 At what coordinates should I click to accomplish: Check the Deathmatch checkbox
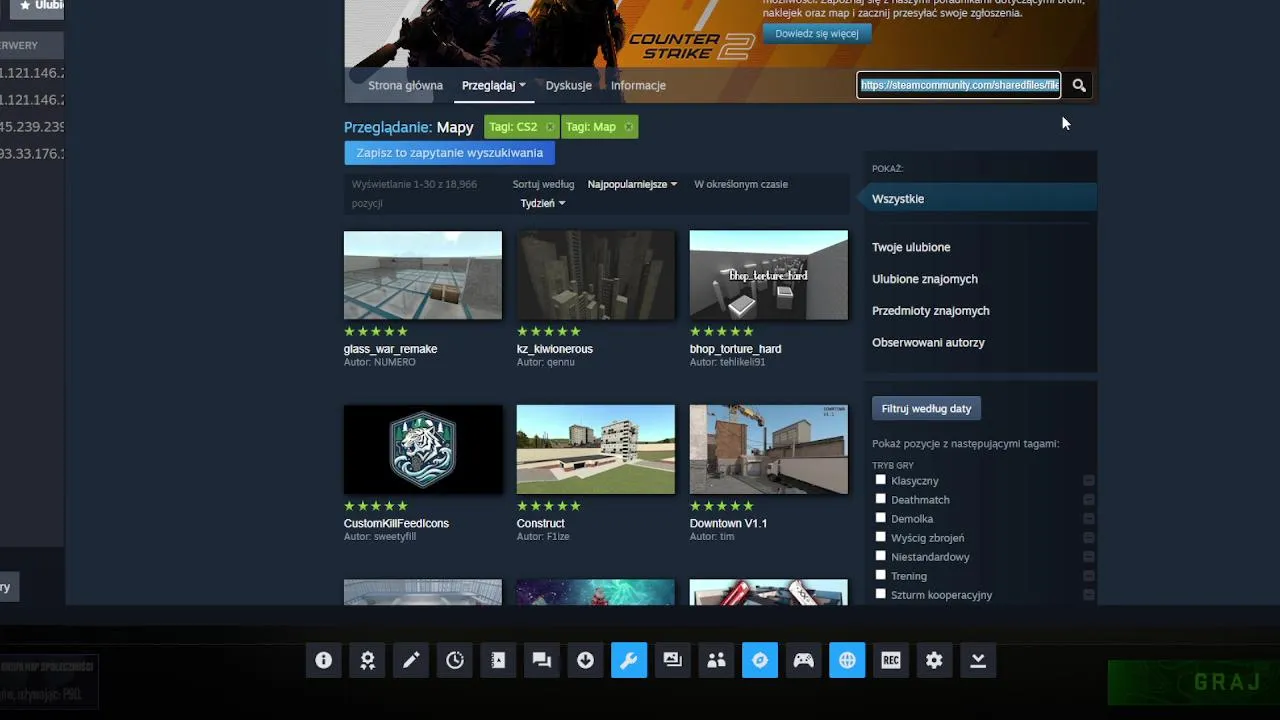click(x=881, y=499)
